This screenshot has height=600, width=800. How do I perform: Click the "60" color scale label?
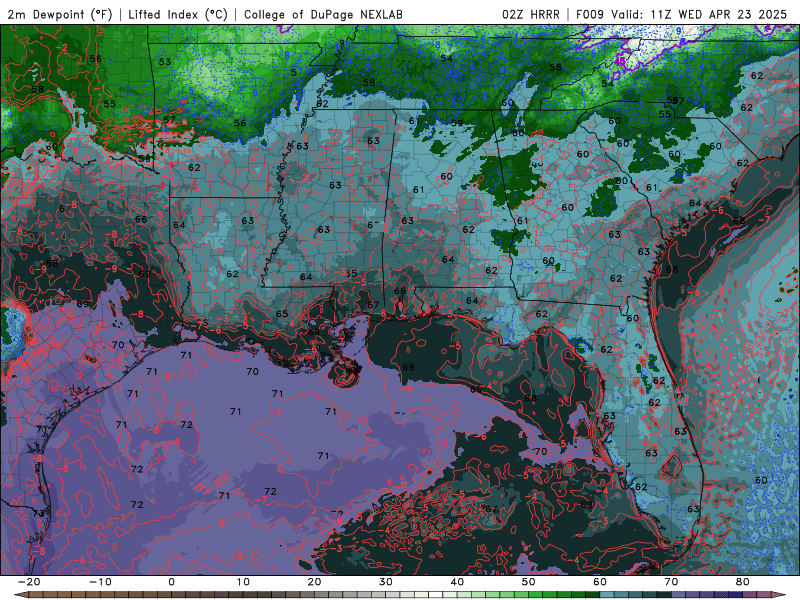(600, 582)
